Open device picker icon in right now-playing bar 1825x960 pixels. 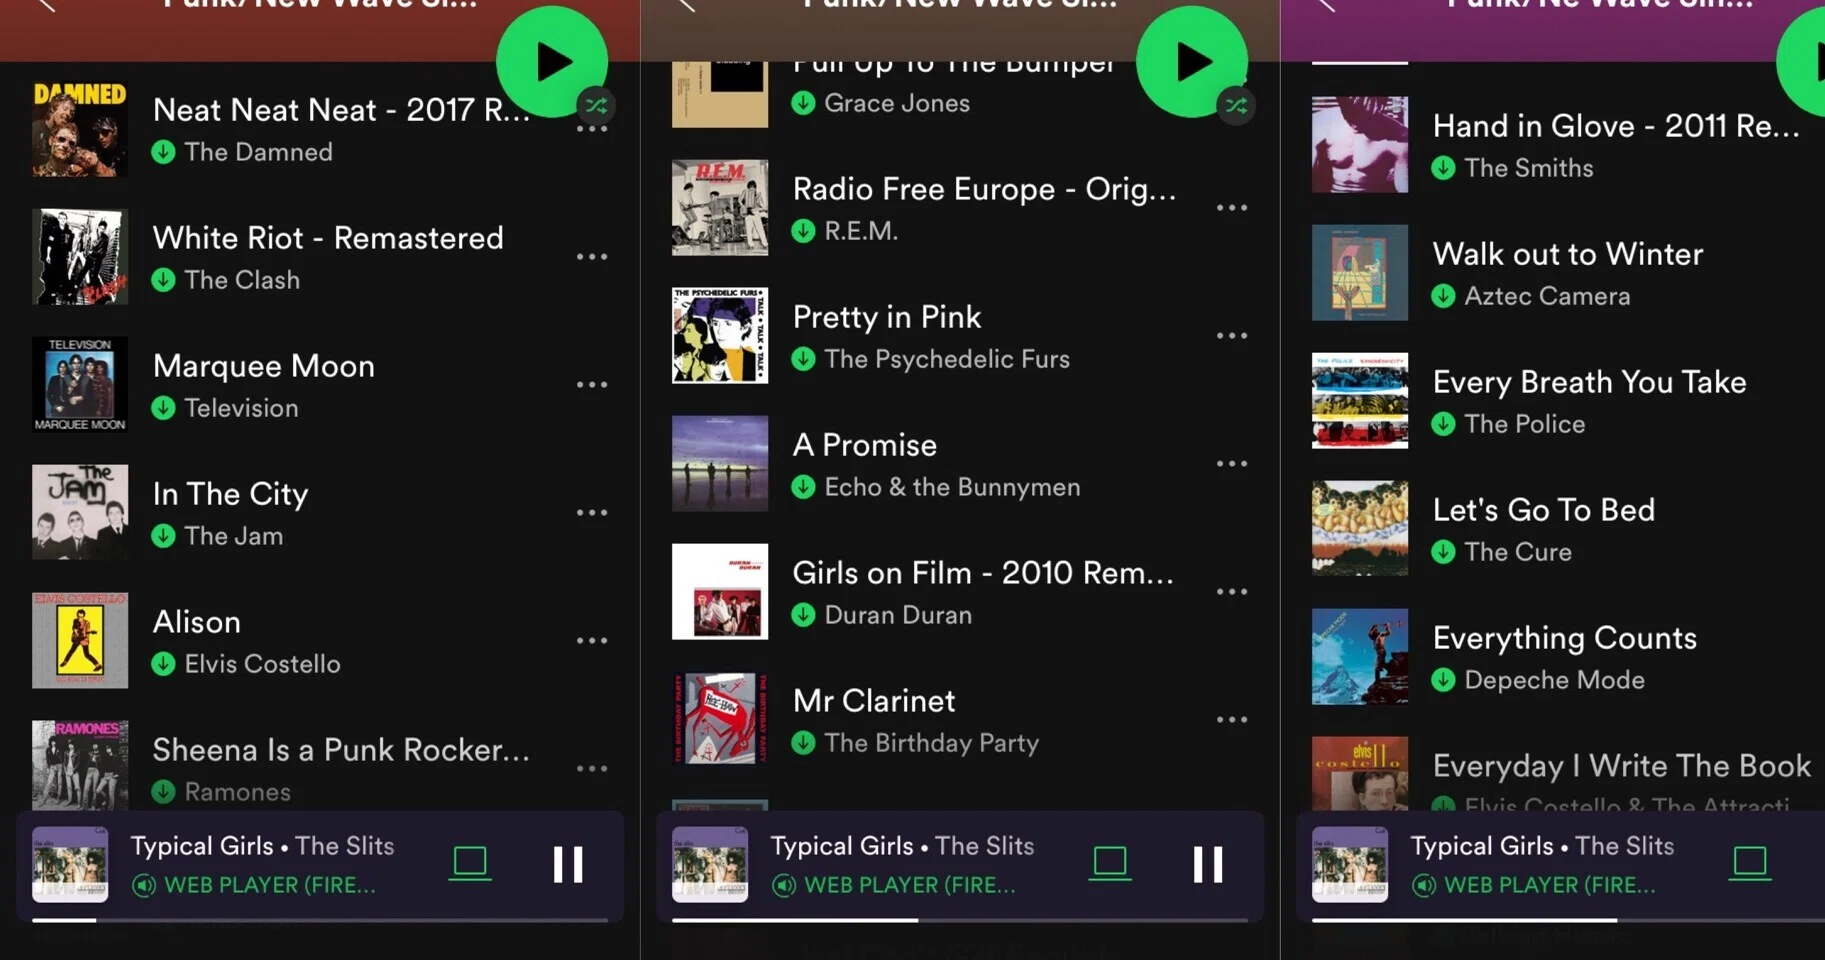(x=1750, y=863)
